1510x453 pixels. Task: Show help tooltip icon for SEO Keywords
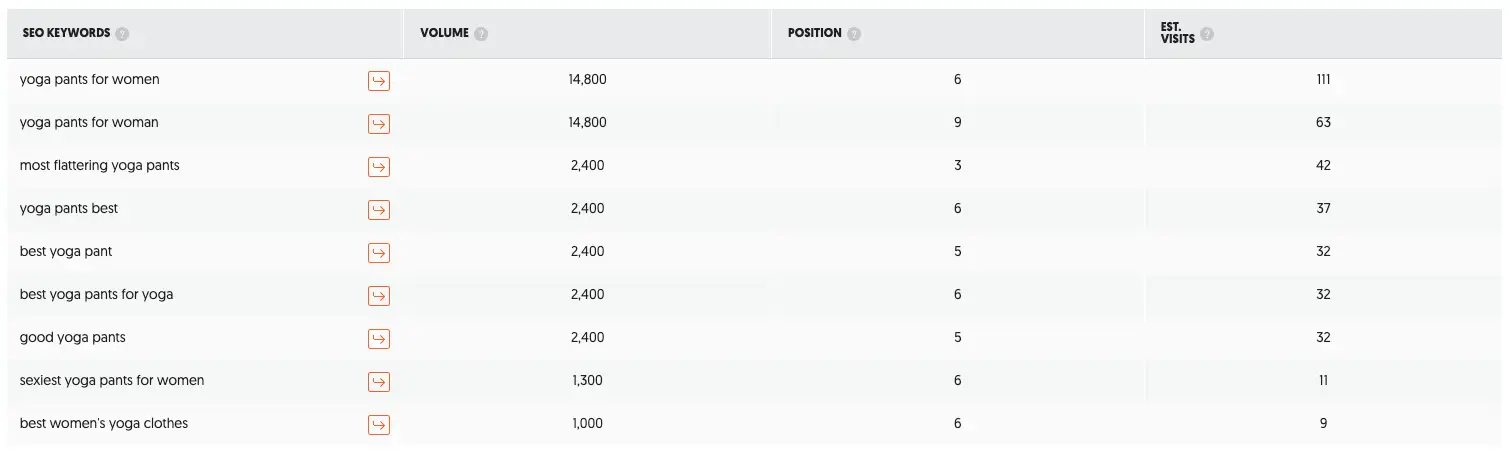click(x=123, y=34)
